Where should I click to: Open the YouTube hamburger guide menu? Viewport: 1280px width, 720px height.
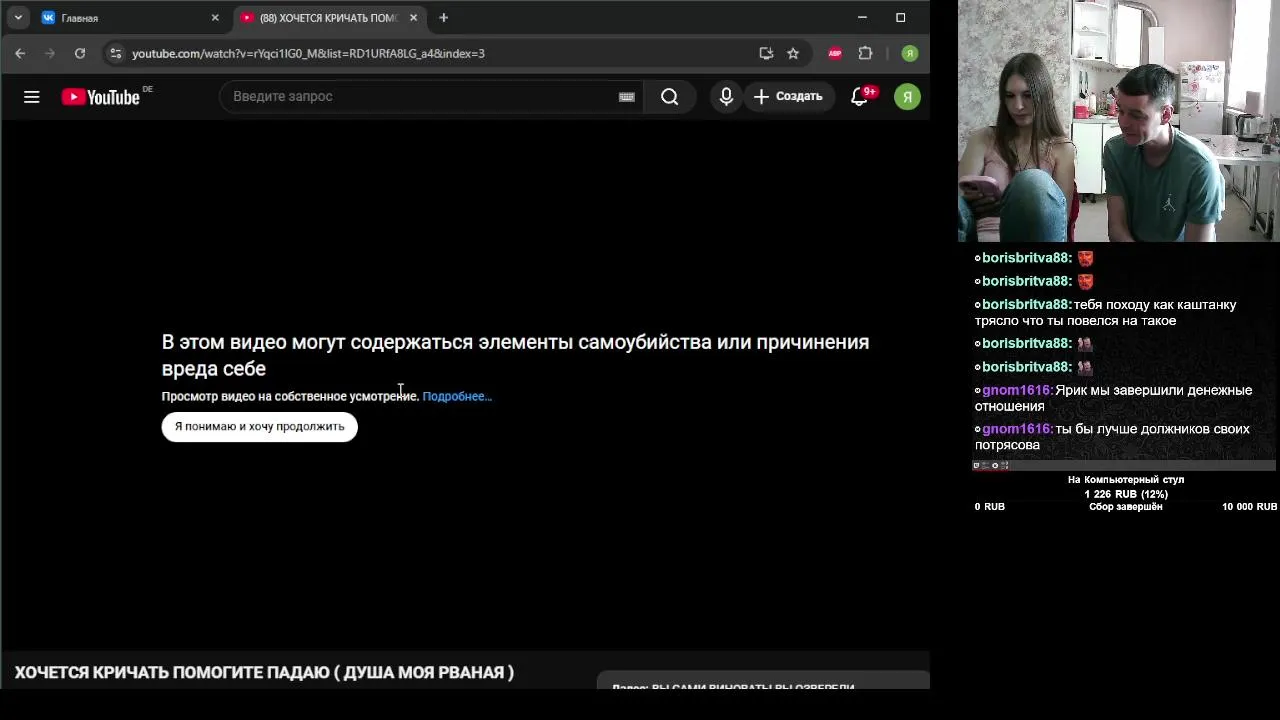click(x=32, y=97)
